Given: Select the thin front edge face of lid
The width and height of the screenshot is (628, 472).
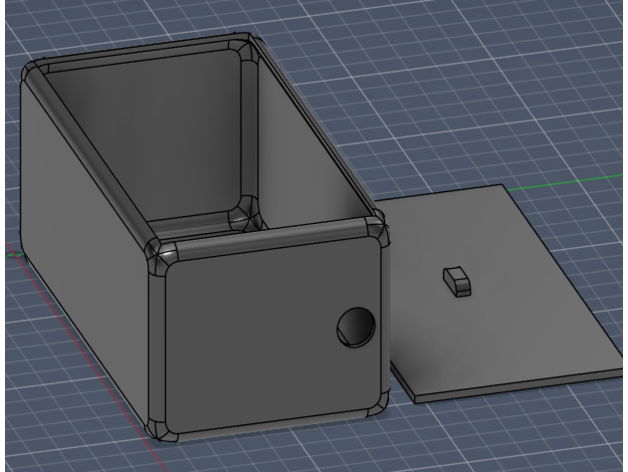Looking at the screenshot, I should (x=521, y=387).
